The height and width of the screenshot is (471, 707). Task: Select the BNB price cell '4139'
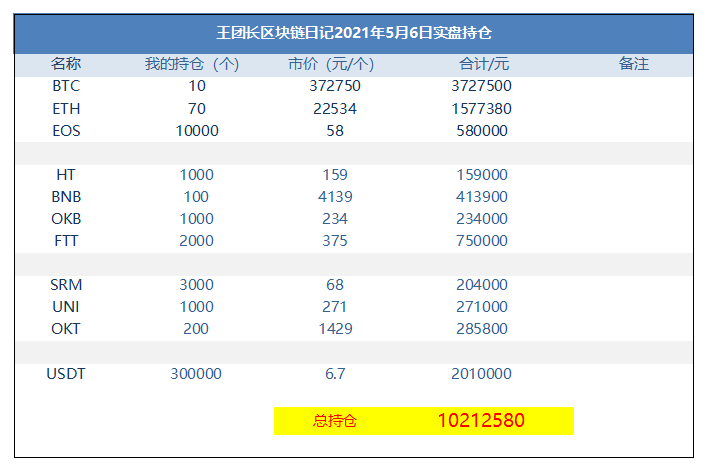tap(335, 197)
